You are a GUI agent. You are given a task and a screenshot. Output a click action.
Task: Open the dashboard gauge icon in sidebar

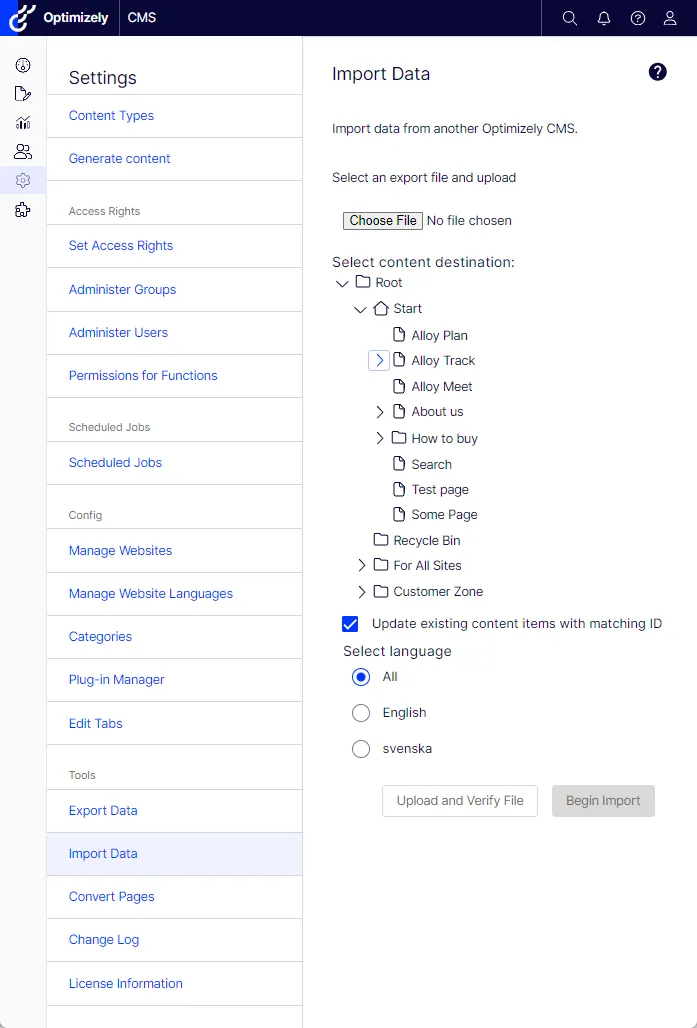coord(23,65)
